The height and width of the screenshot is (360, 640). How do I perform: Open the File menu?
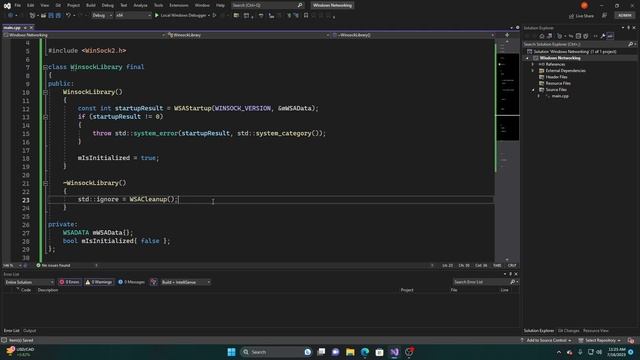[x=18, y=5]
